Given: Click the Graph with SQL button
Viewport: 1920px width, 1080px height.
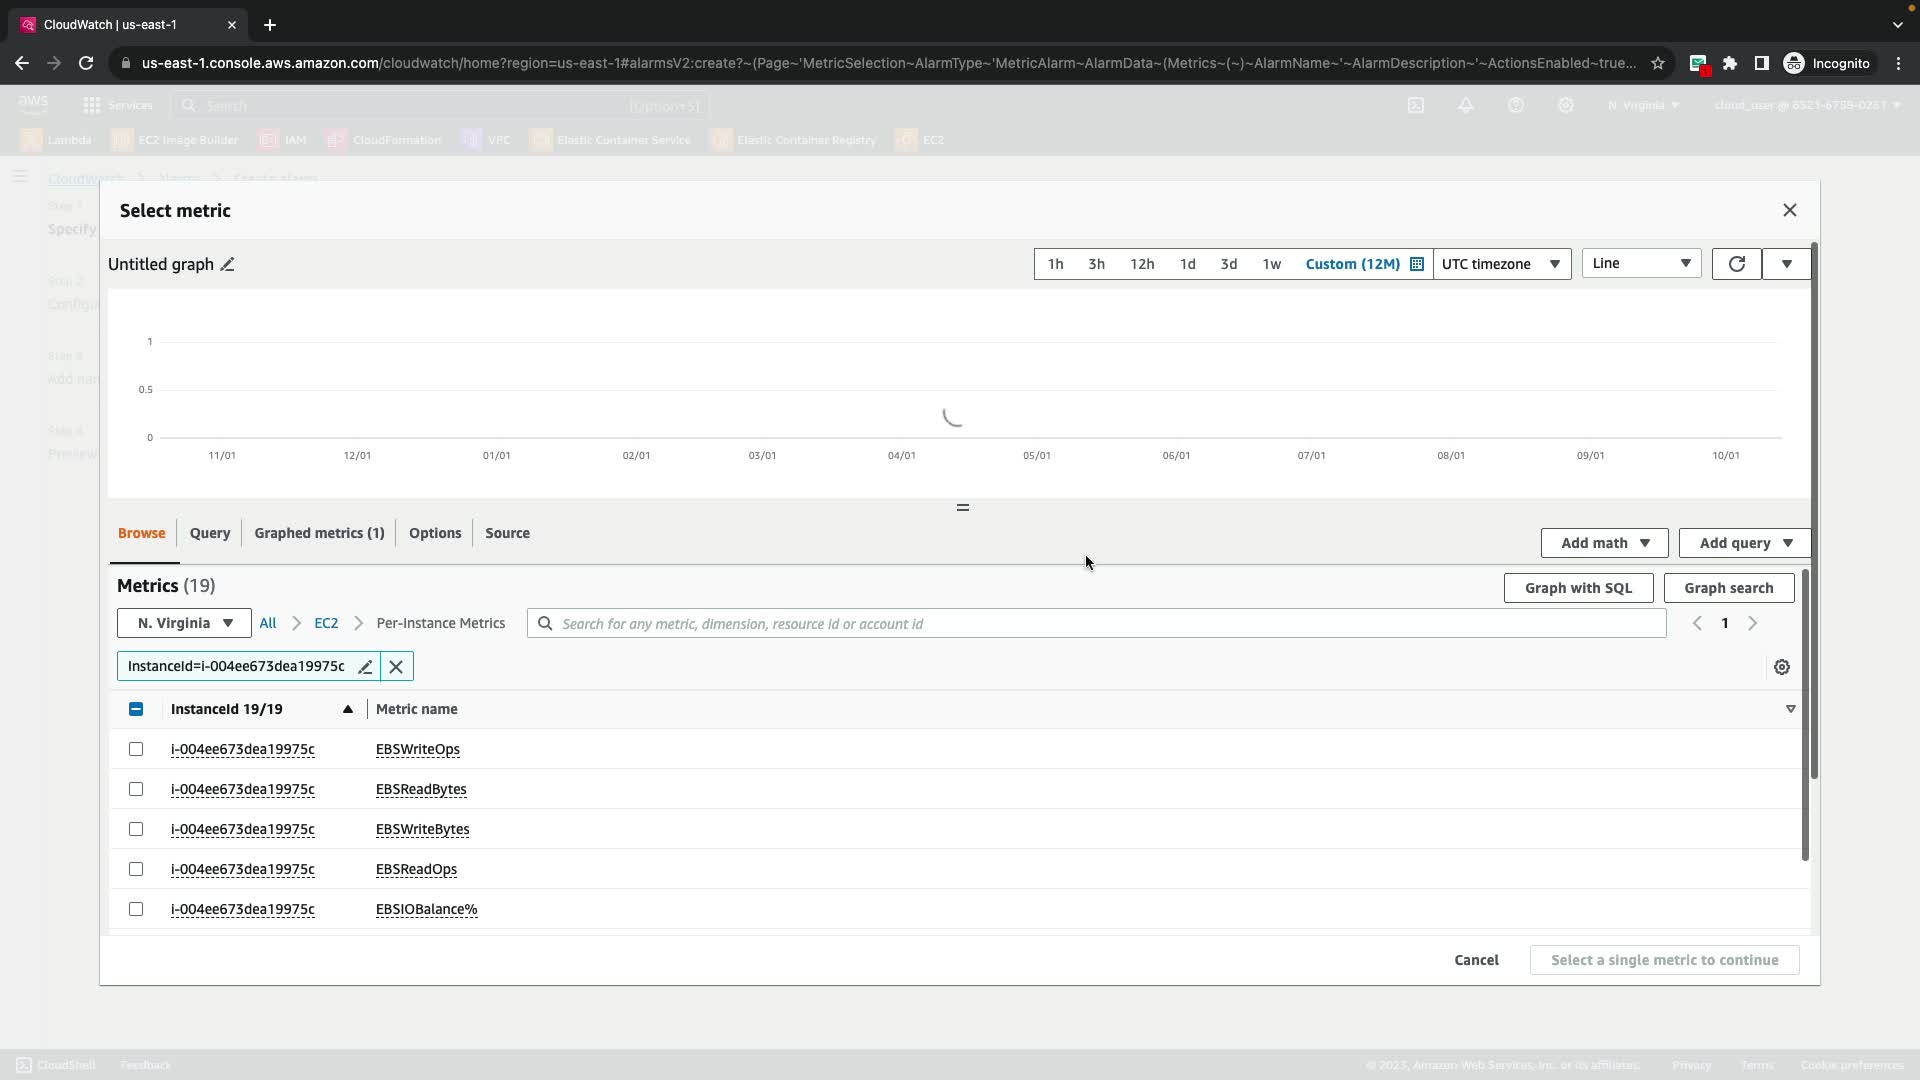Looking at the screenshot, I should pos(1578,588).
